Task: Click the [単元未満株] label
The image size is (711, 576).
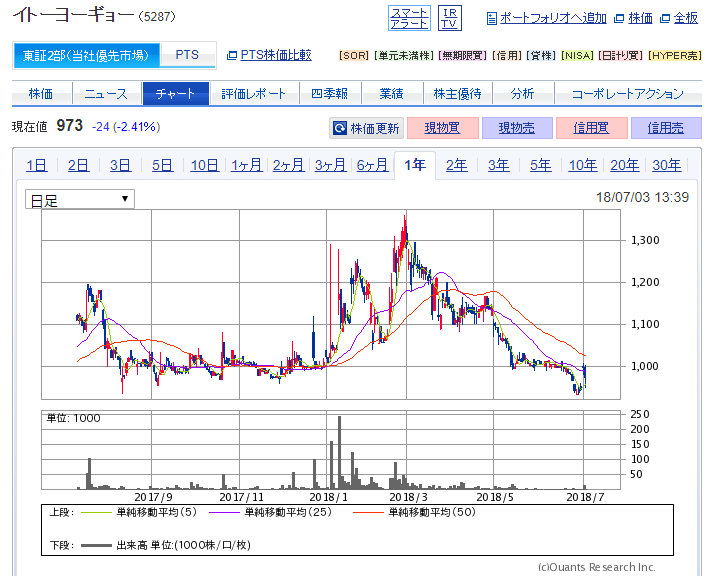Action: point(404,55)
